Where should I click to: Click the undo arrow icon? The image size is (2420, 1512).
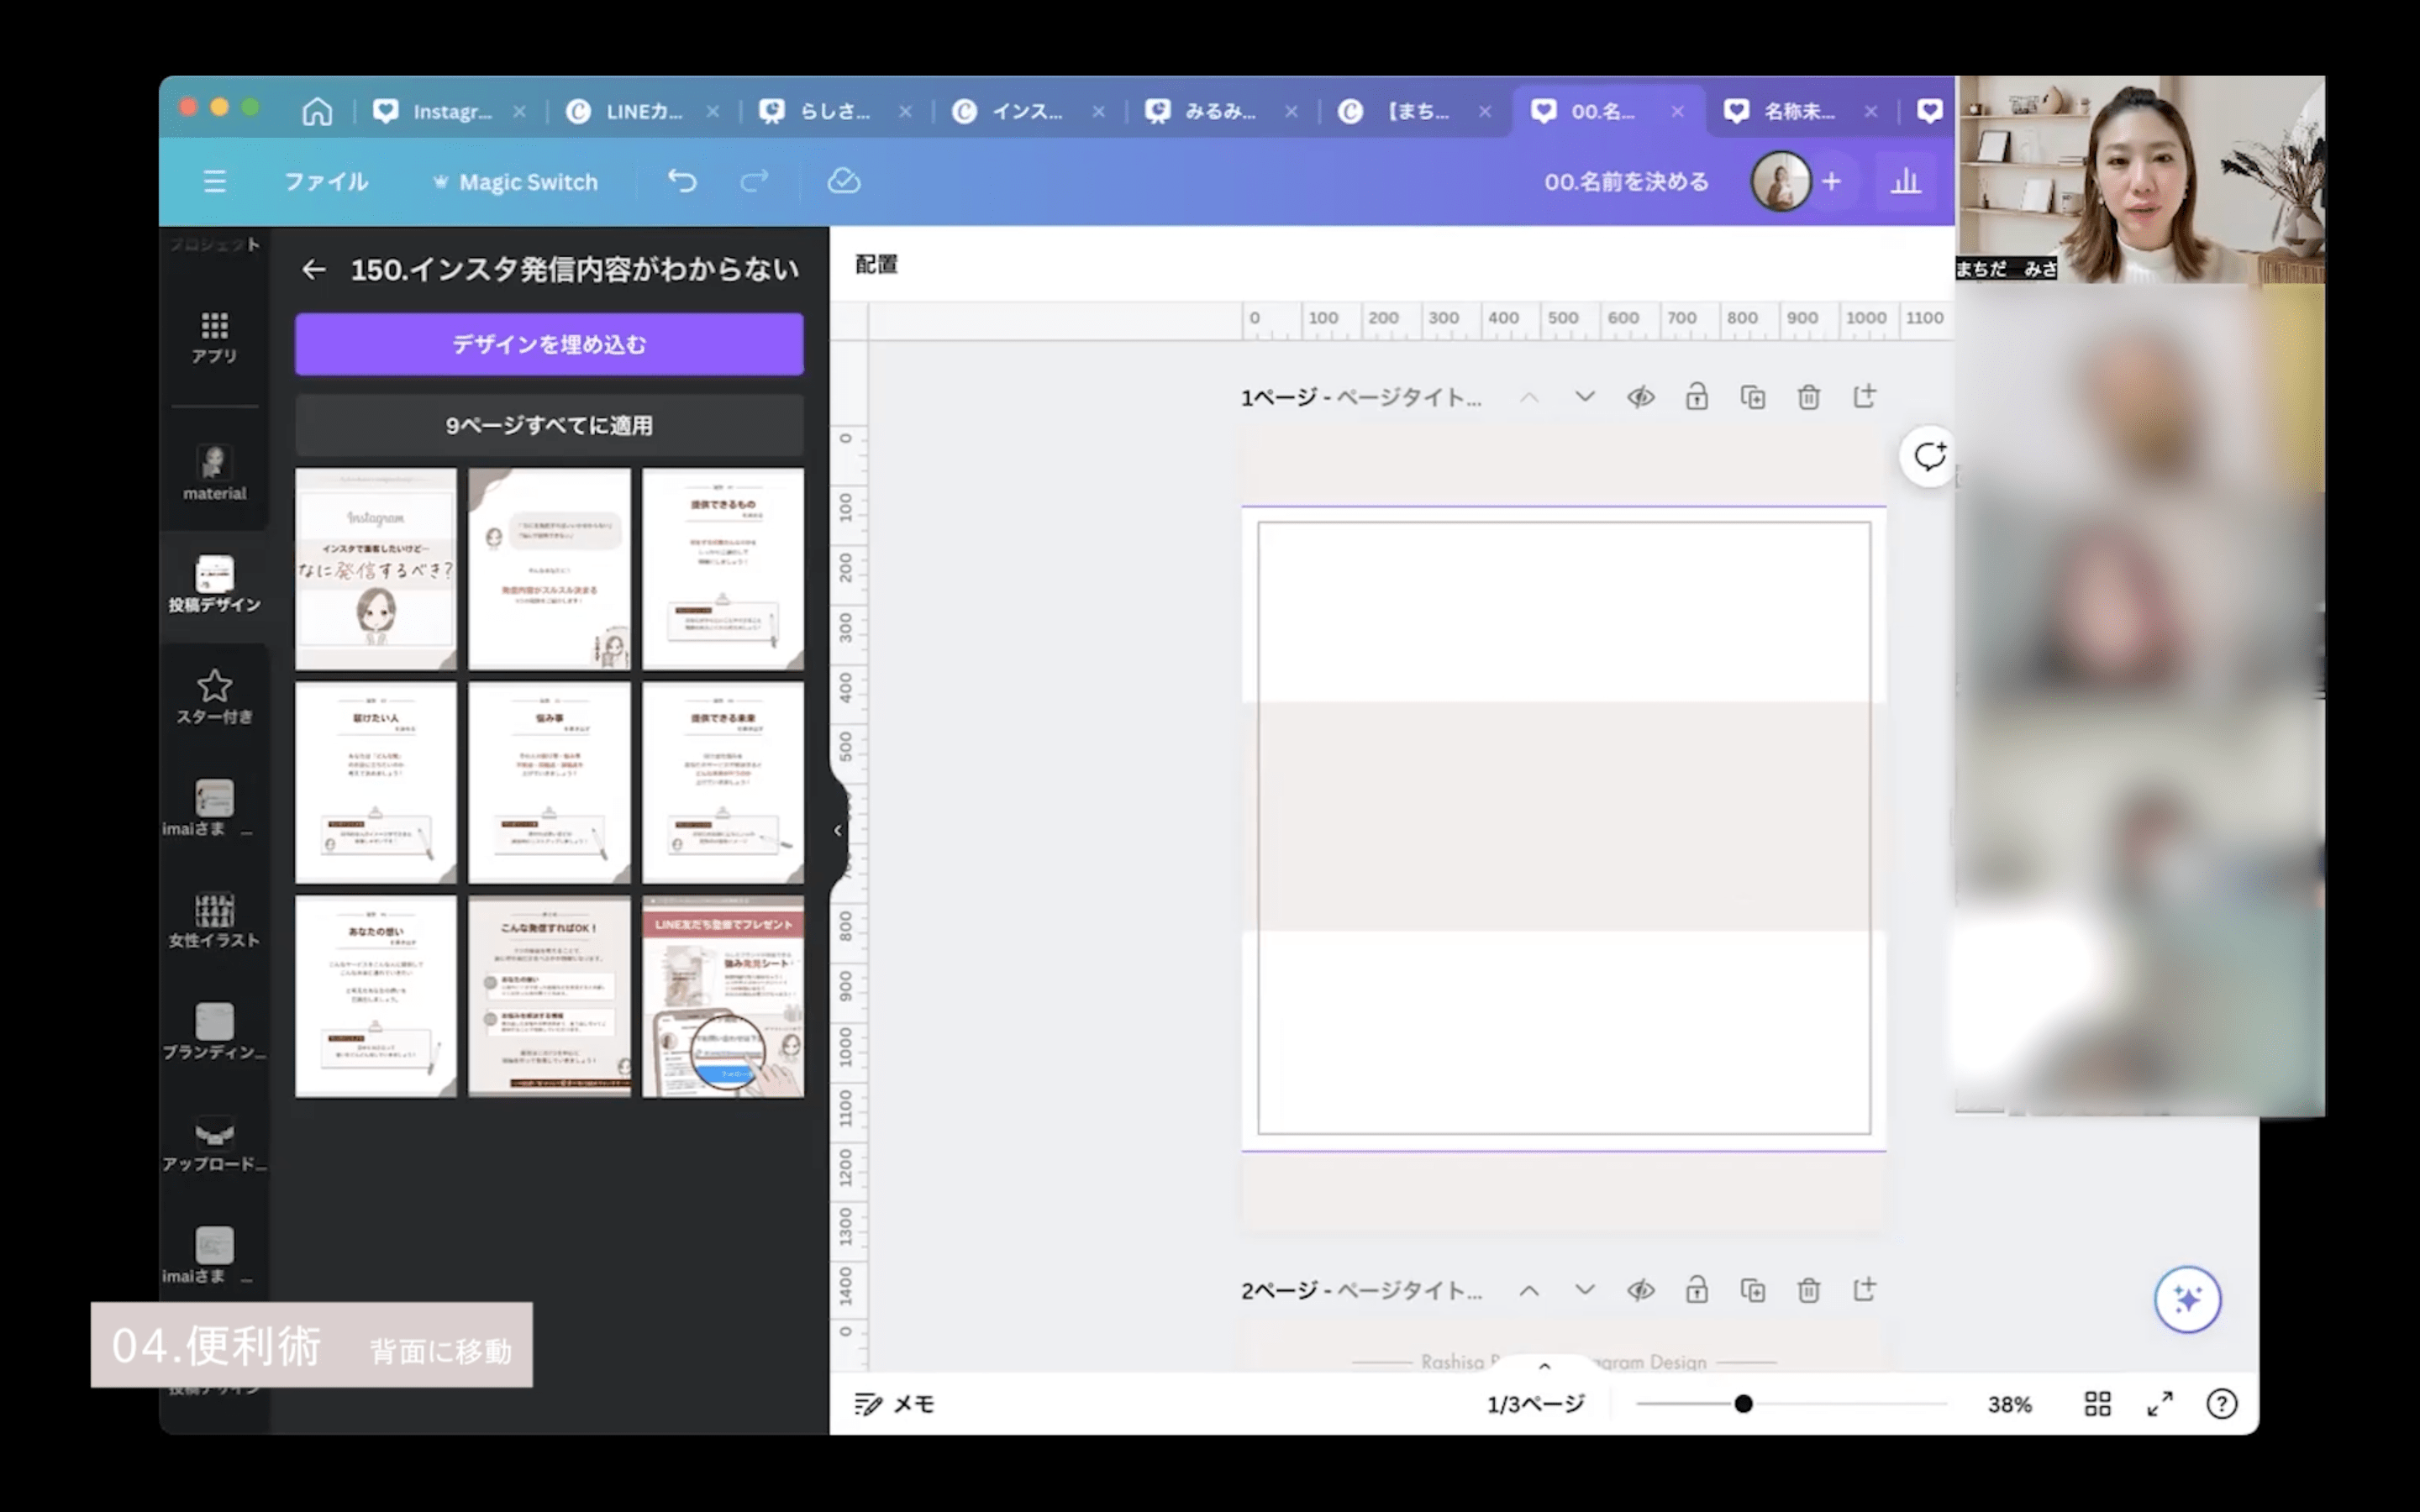click(x=682, y=181)
